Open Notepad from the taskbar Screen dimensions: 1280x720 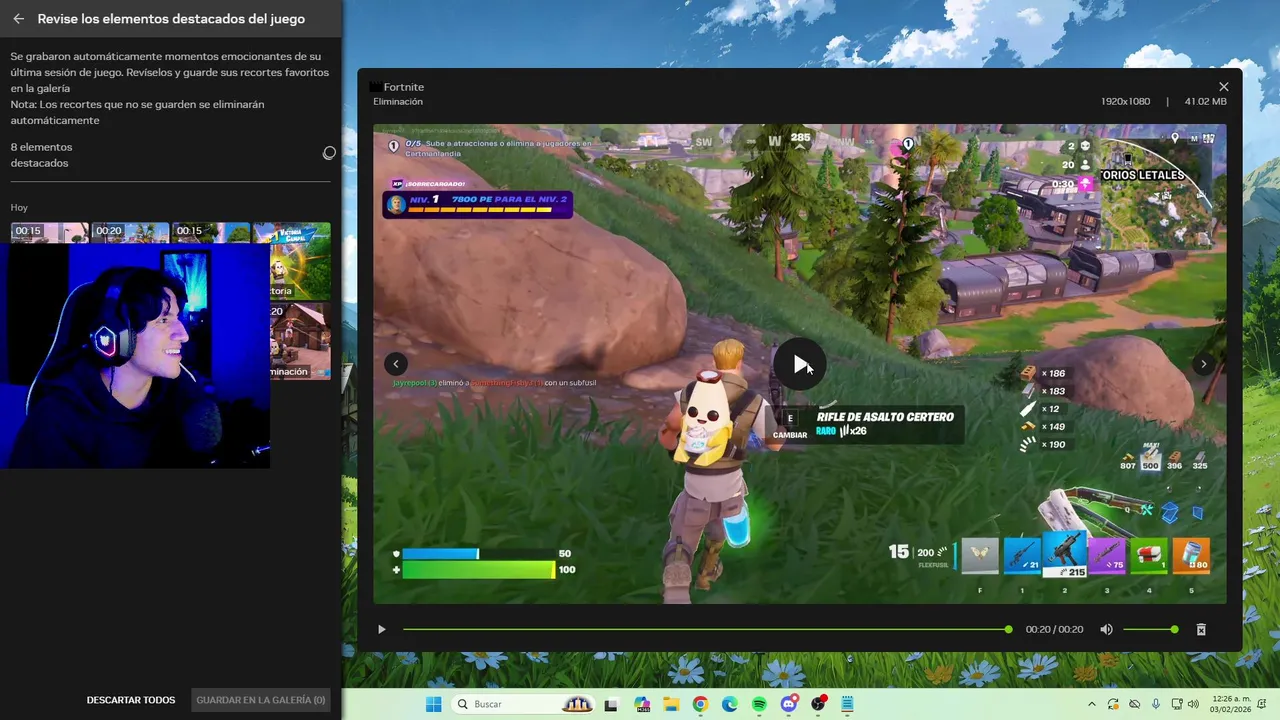click(847, 704)
